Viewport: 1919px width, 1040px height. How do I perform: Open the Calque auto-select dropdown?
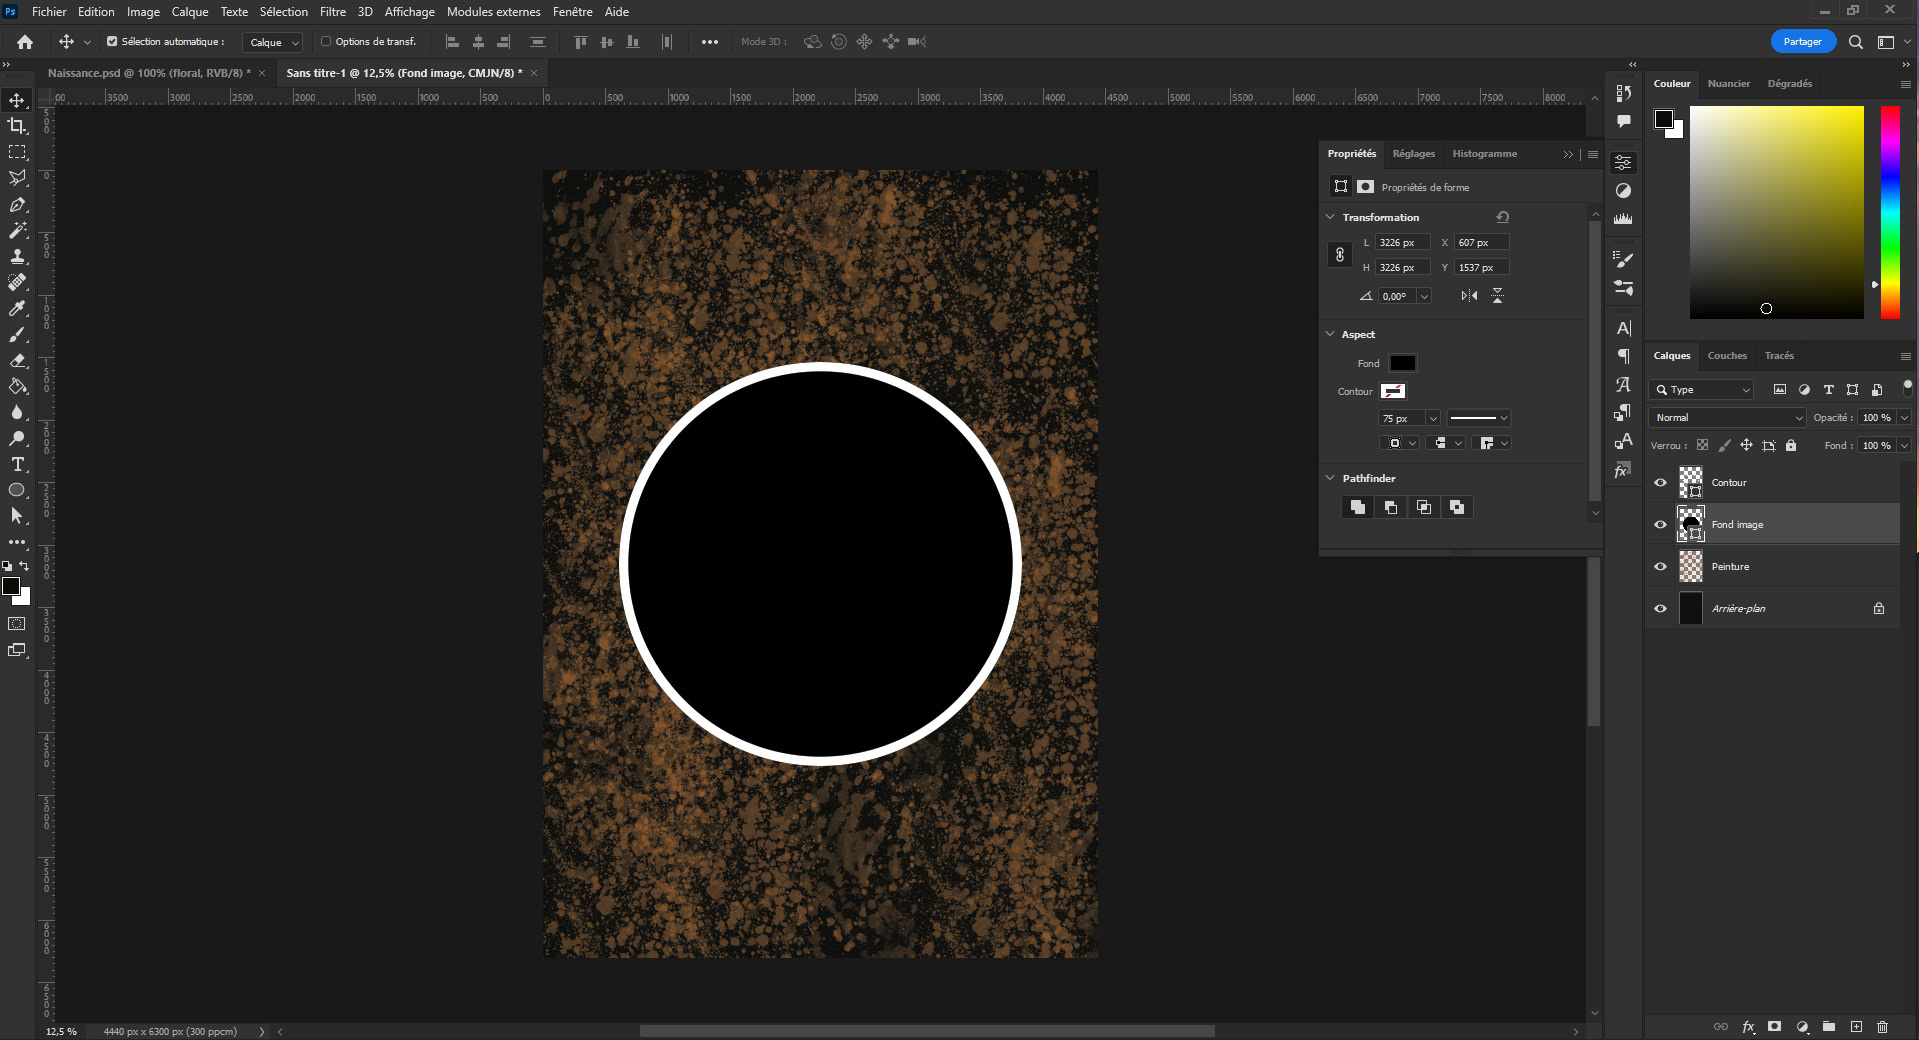coord(272,42)
